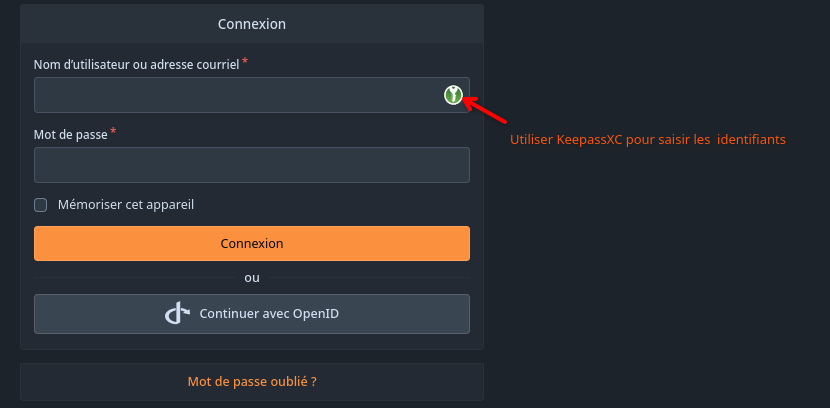The width and height of the screenshot is (830, 408).
Task: Click the OpenID logo icon
Action: click(x=177, y=313)
